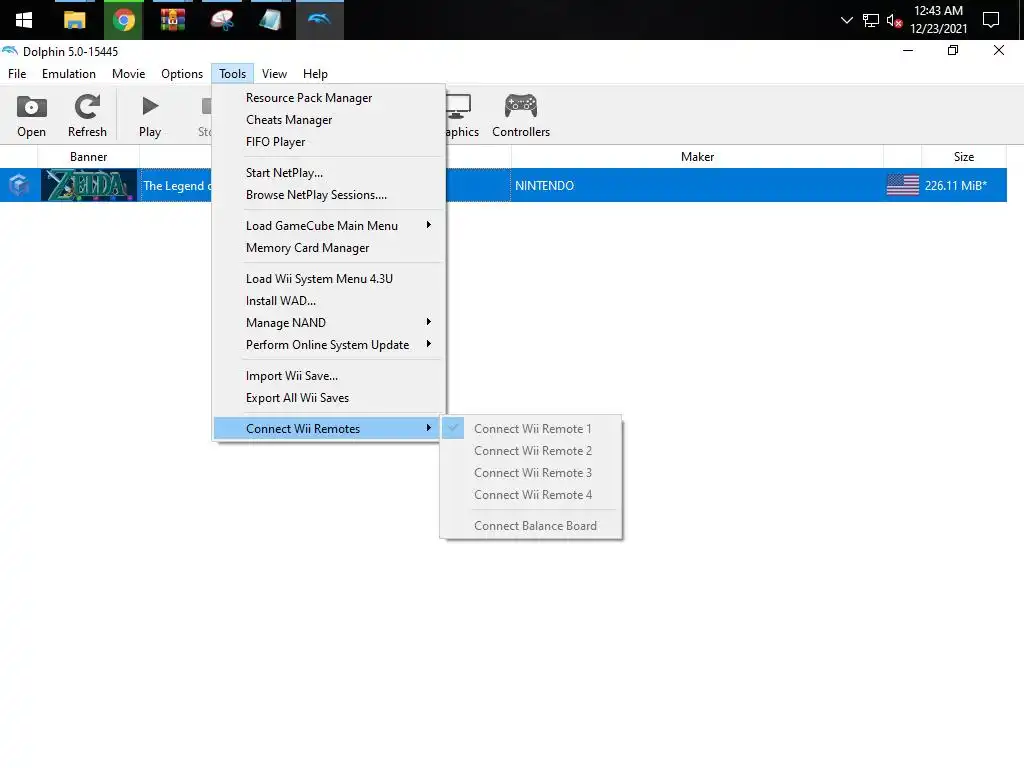Click the Graphics monitor icon in toolbar
The height and width of the screenshot is (768, 1024).
pyautogui.click(x=459, y=106)
